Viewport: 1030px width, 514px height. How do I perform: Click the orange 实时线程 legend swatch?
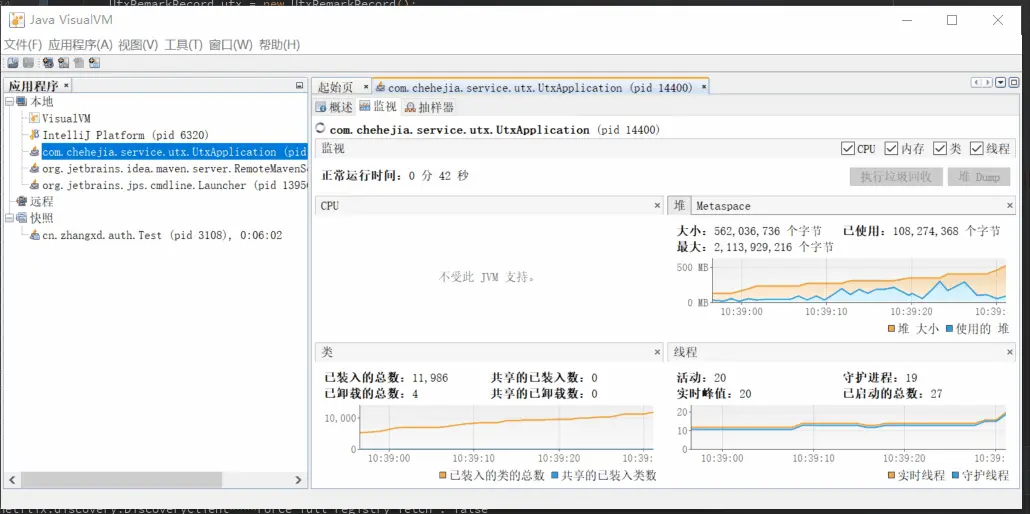click(892, 475)
